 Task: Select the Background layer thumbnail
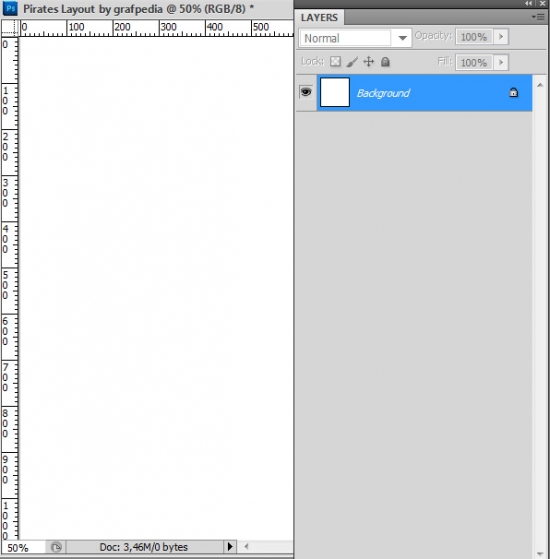(335, 92)
